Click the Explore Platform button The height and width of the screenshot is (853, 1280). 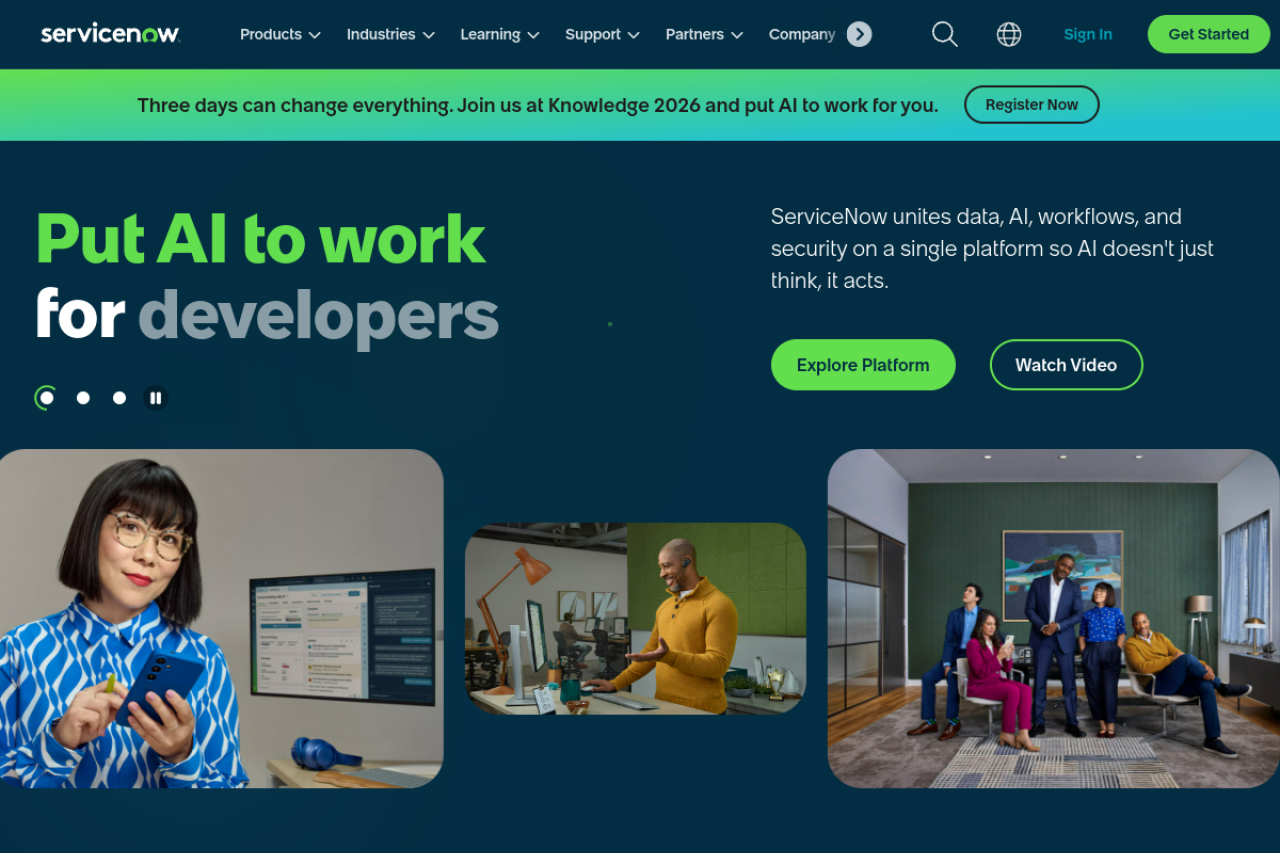tap(863, 365)
